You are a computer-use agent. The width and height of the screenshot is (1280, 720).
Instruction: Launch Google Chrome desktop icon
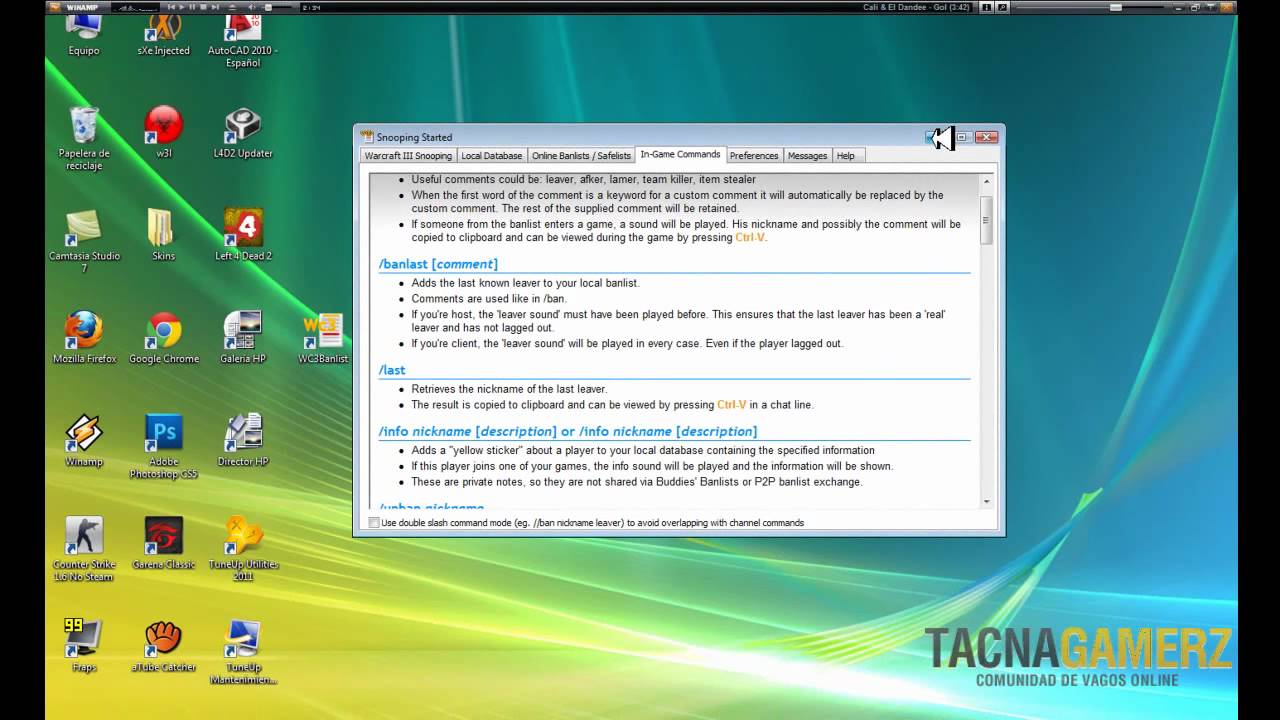tap(163, 338)
